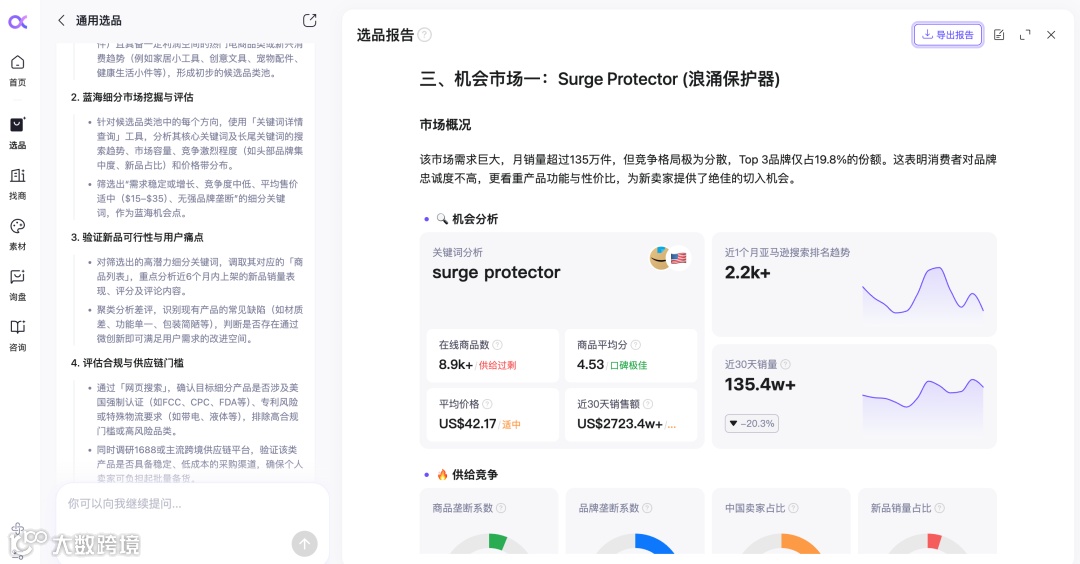
Task: Click help icon next to 平均价格
Action: click(x=487, y=404)
